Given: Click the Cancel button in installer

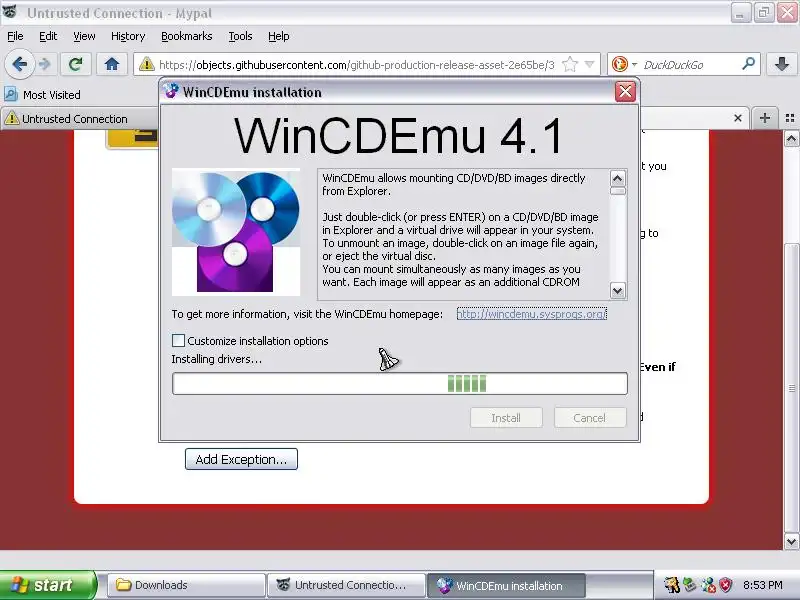Looking at the screenshot, I should [589, 418].
